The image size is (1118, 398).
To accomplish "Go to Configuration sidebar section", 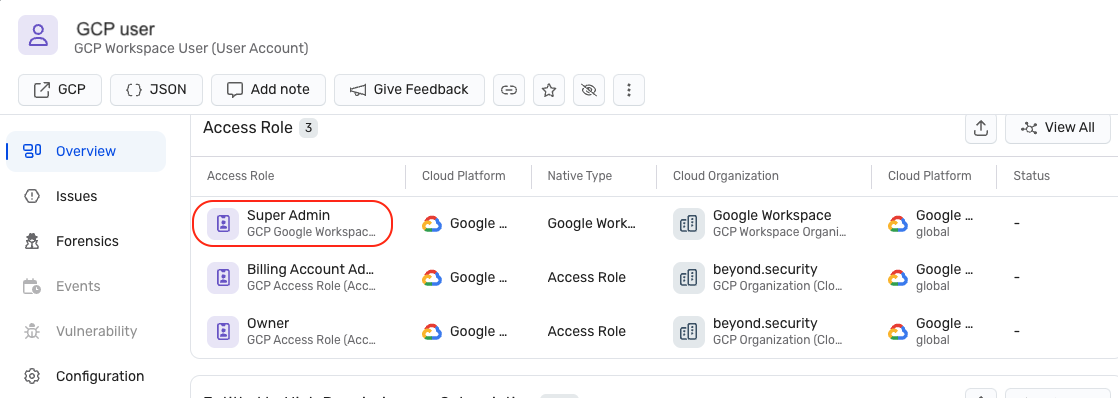I will pyautogui.click(x=100, y=376).
